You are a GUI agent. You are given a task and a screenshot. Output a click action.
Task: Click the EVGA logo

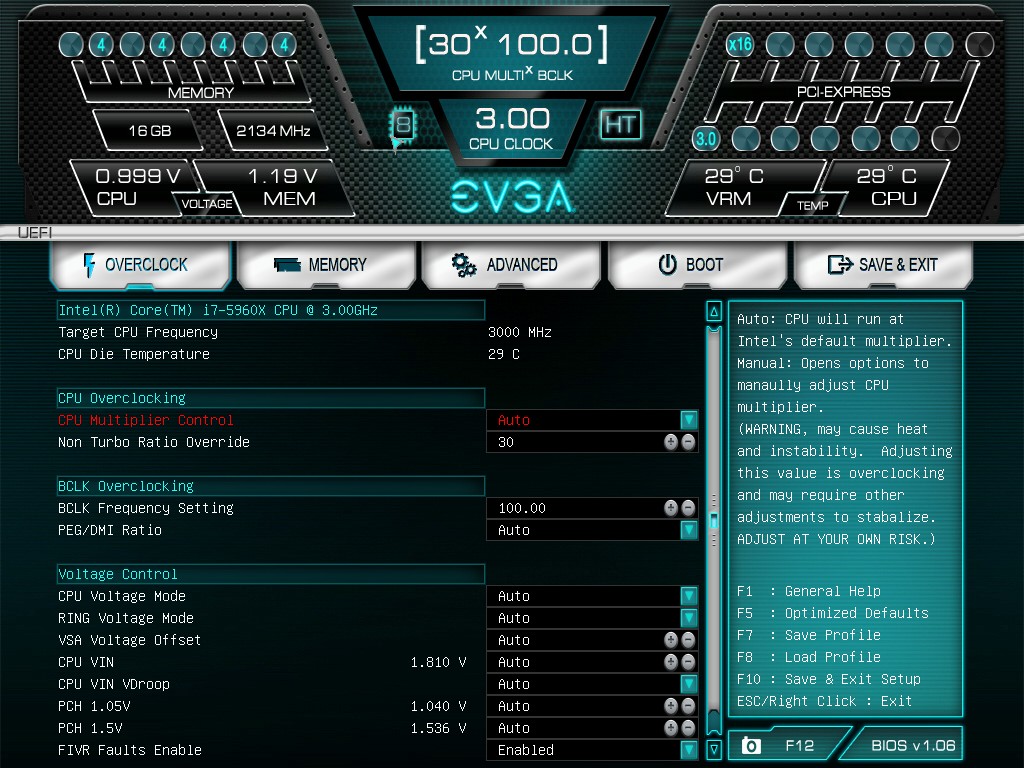pyautogui.click(x=512, y=196)
